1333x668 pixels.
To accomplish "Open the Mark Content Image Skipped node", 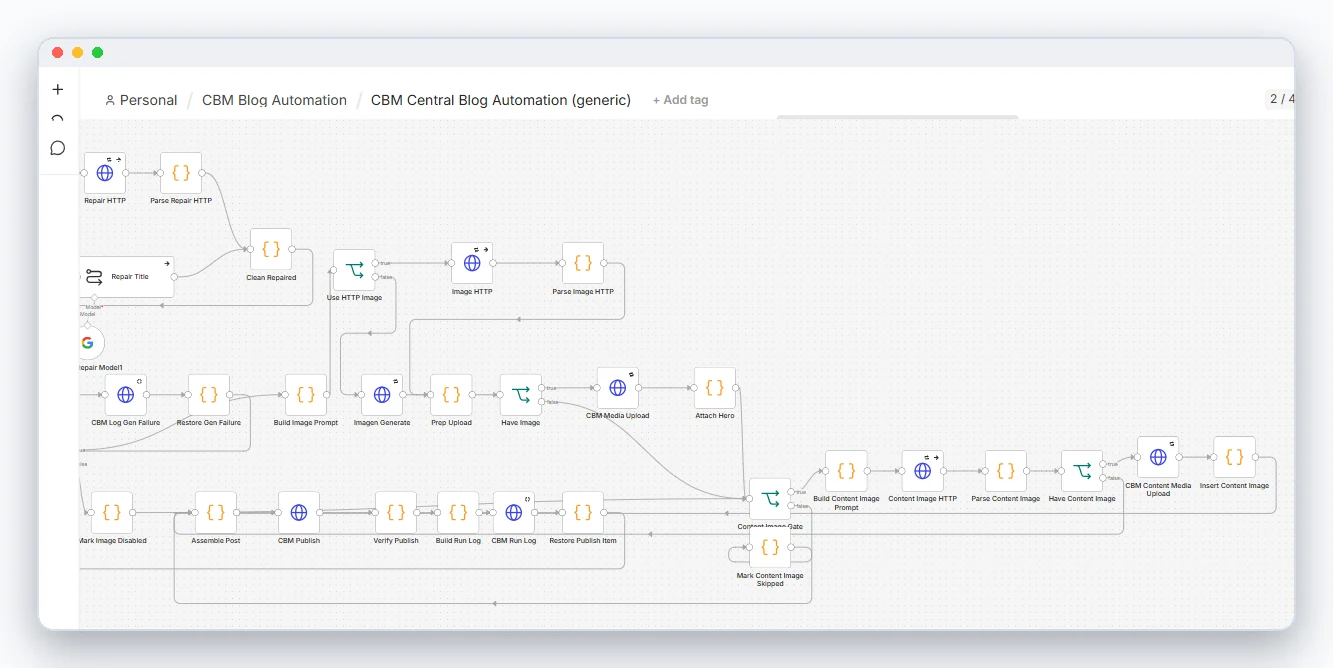I will pyautogui.click(x=770, y=547).
